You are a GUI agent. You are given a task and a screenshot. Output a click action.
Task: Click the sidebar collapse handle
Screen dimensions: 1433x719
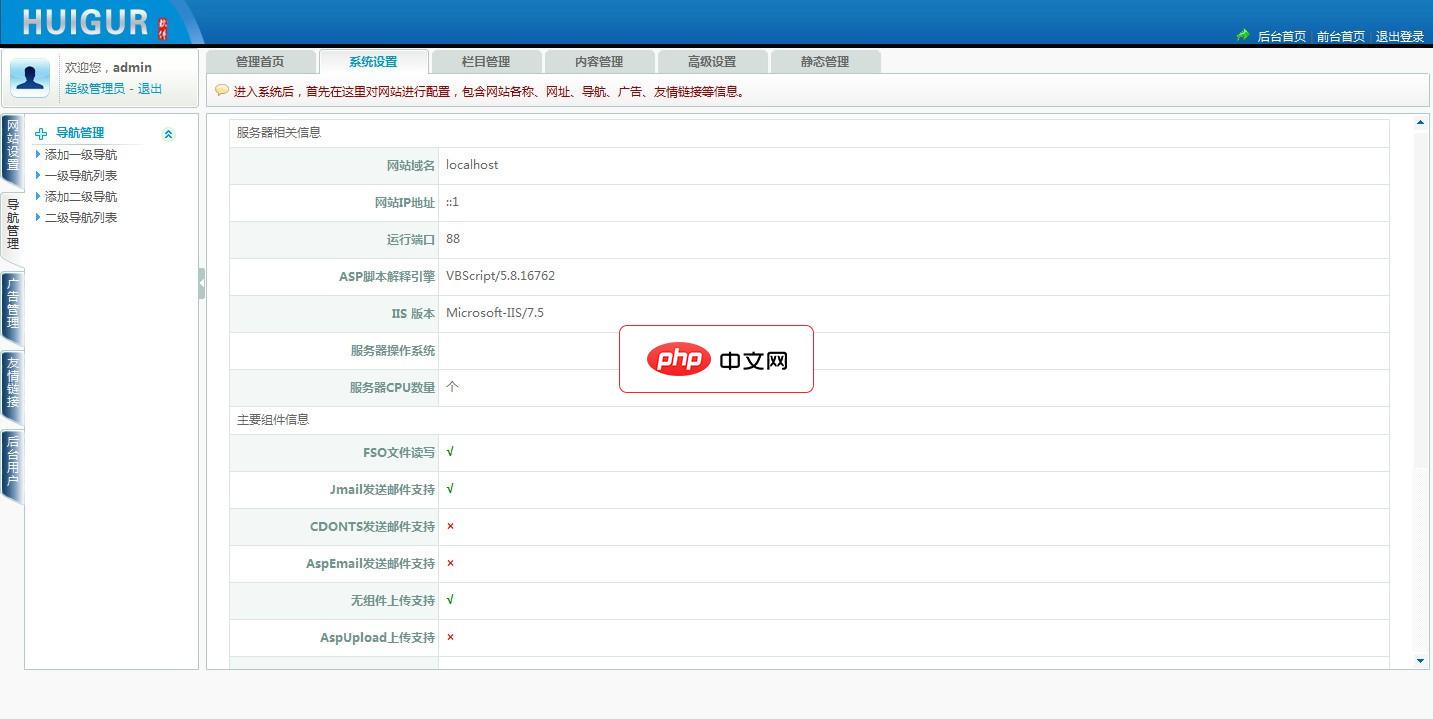tap(202, 284)
